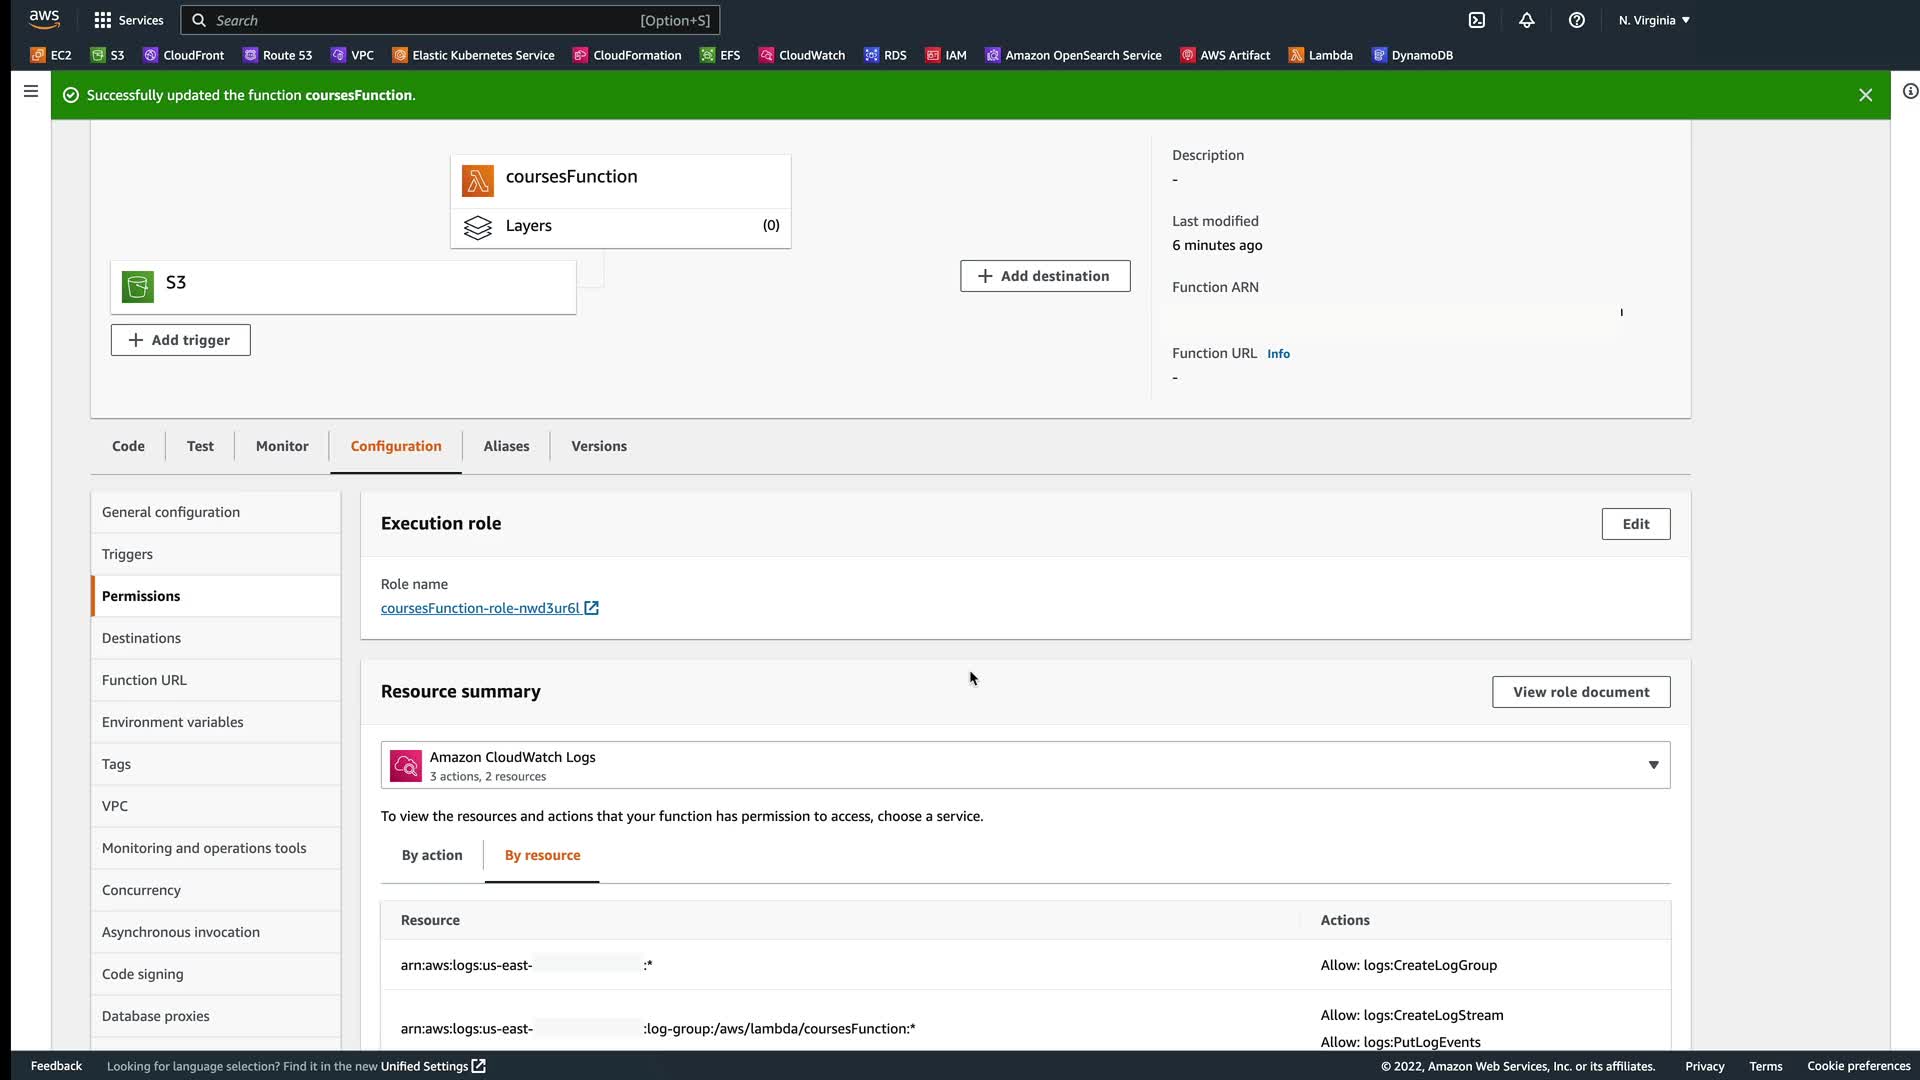Click the top search input field
This screenshot has width=1920, height=1080.
(420, 20)
